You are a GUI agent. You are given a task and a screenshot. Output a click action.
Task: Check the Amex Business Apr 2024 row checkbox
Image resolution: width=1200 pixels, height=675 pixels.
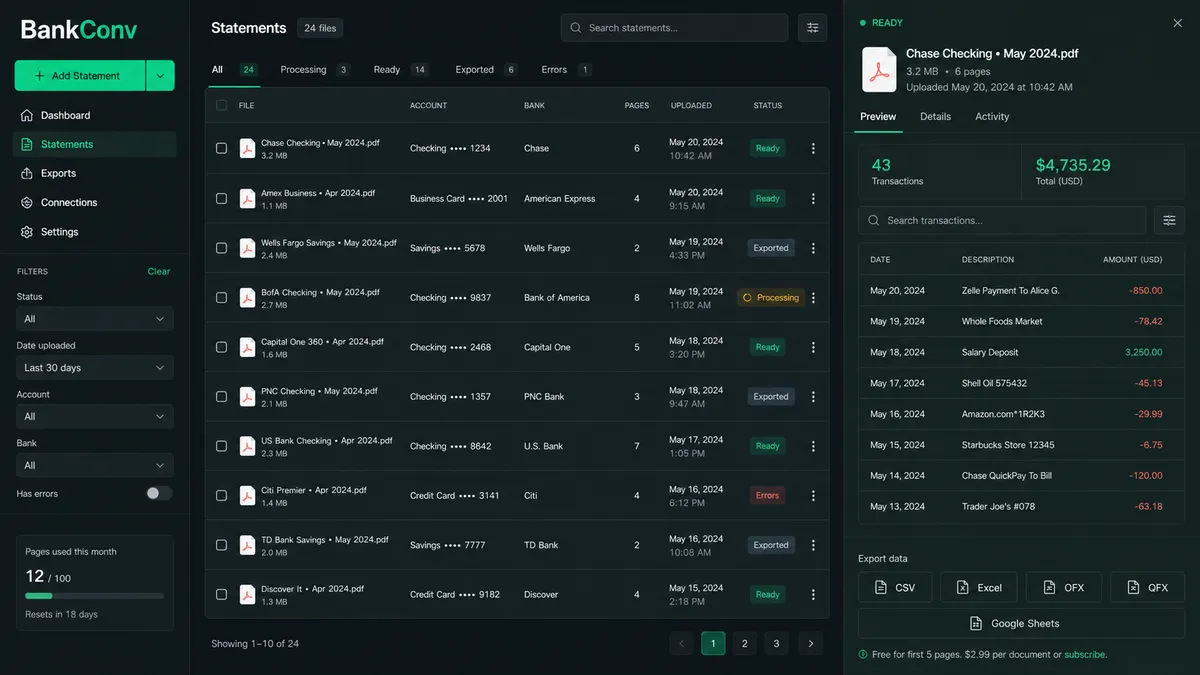222,198
